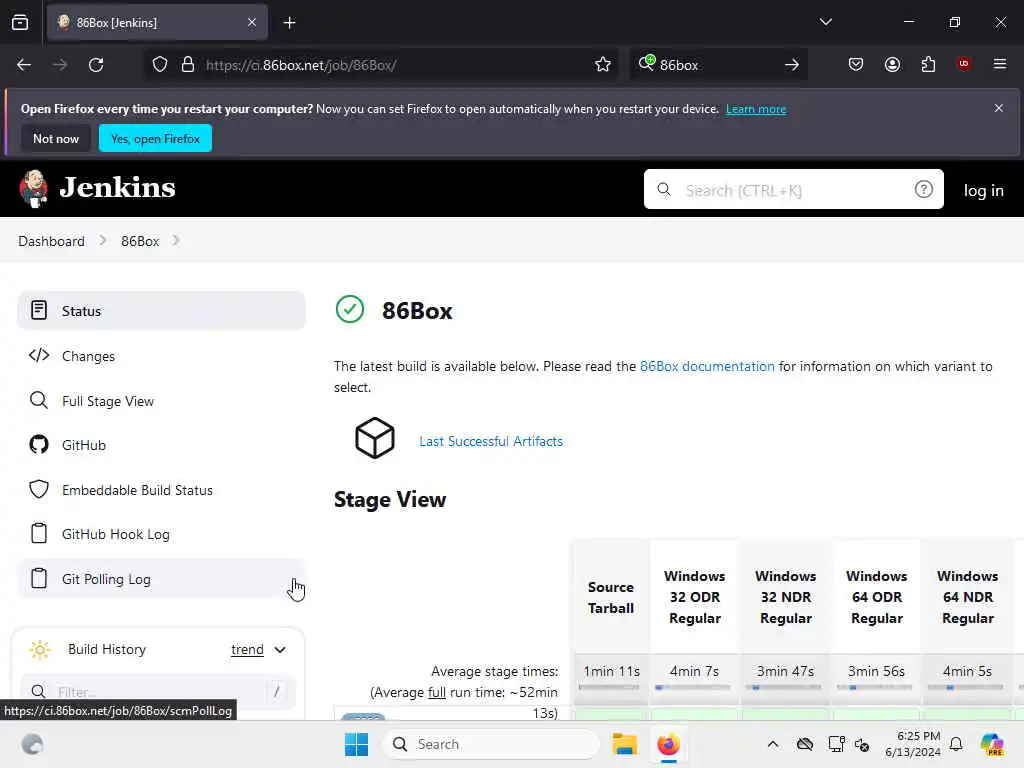Click the tracking protection shield icon
The width and height of the screenshot is (1024, 768).
click(x=160, y=65)
